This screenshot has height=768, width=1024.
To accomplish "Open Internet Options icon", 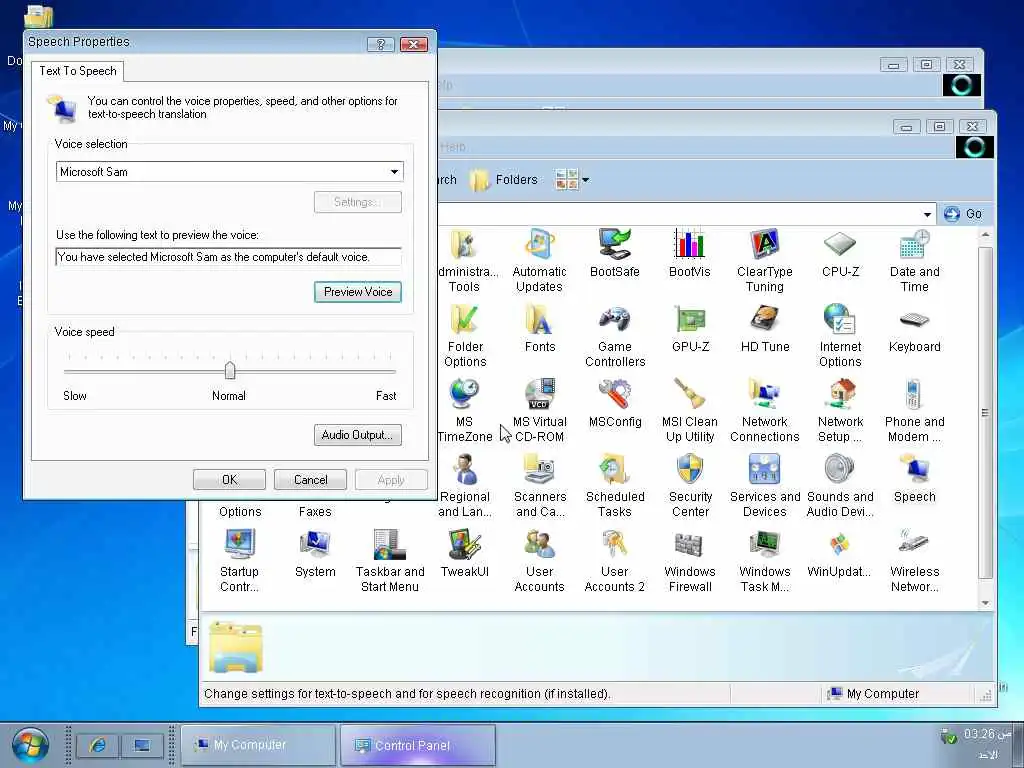I will pos(840,336).
